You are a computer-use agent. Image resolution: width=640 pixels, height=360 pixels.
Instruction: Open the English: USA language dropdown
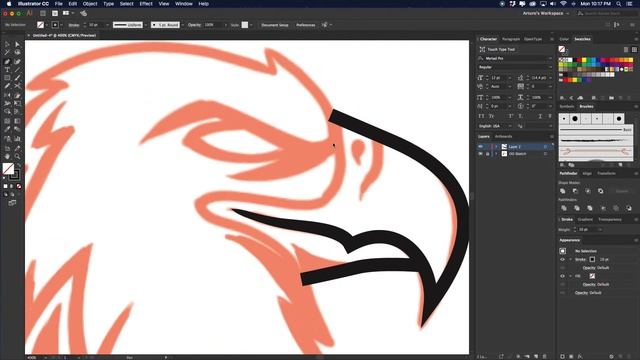(511, 126)
